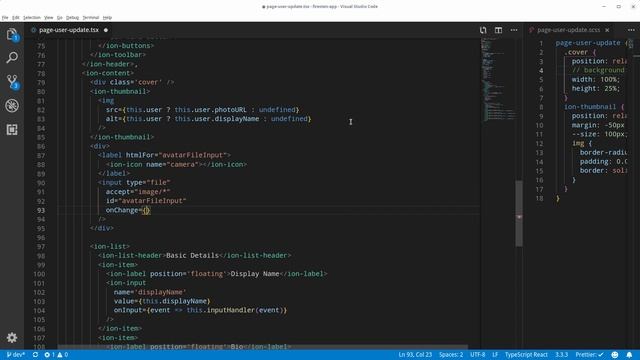Open the Source Control view icon
The image size is (640, 360).
(12, 82)
